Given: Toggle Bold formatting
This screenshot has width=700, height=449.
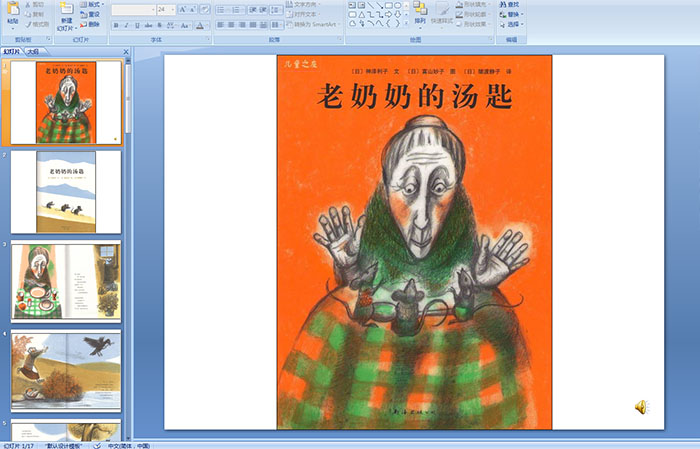Looking at the screenshot, I should coord(116,25).
